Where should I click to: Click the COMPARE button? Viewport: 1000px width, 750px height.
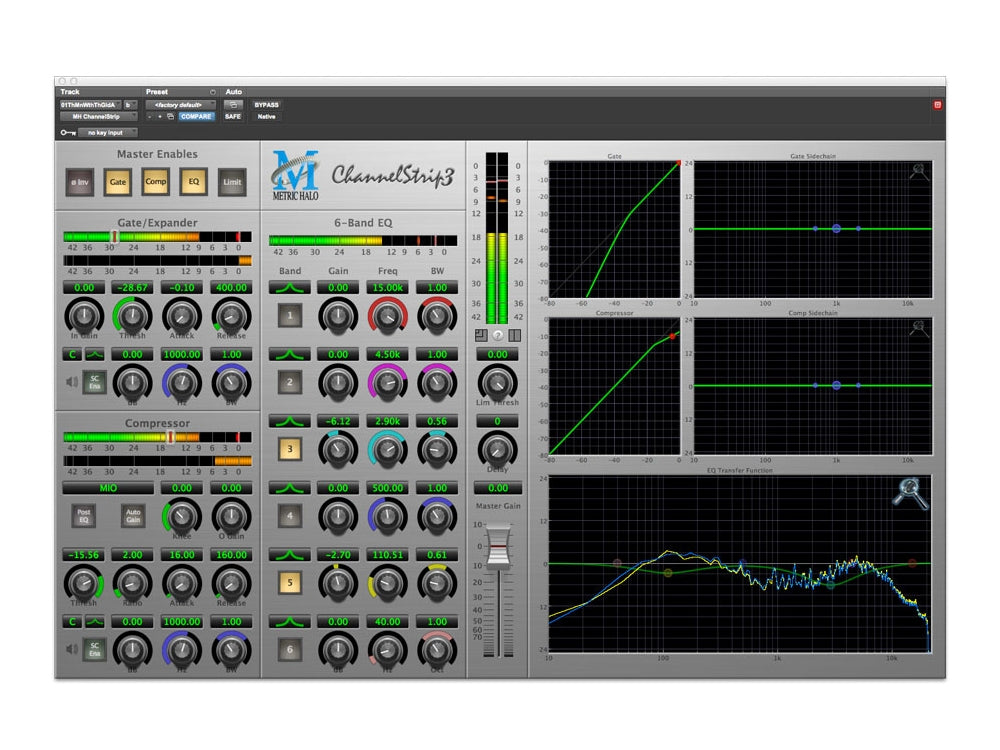pyautogui.click(x=196, y=117)
